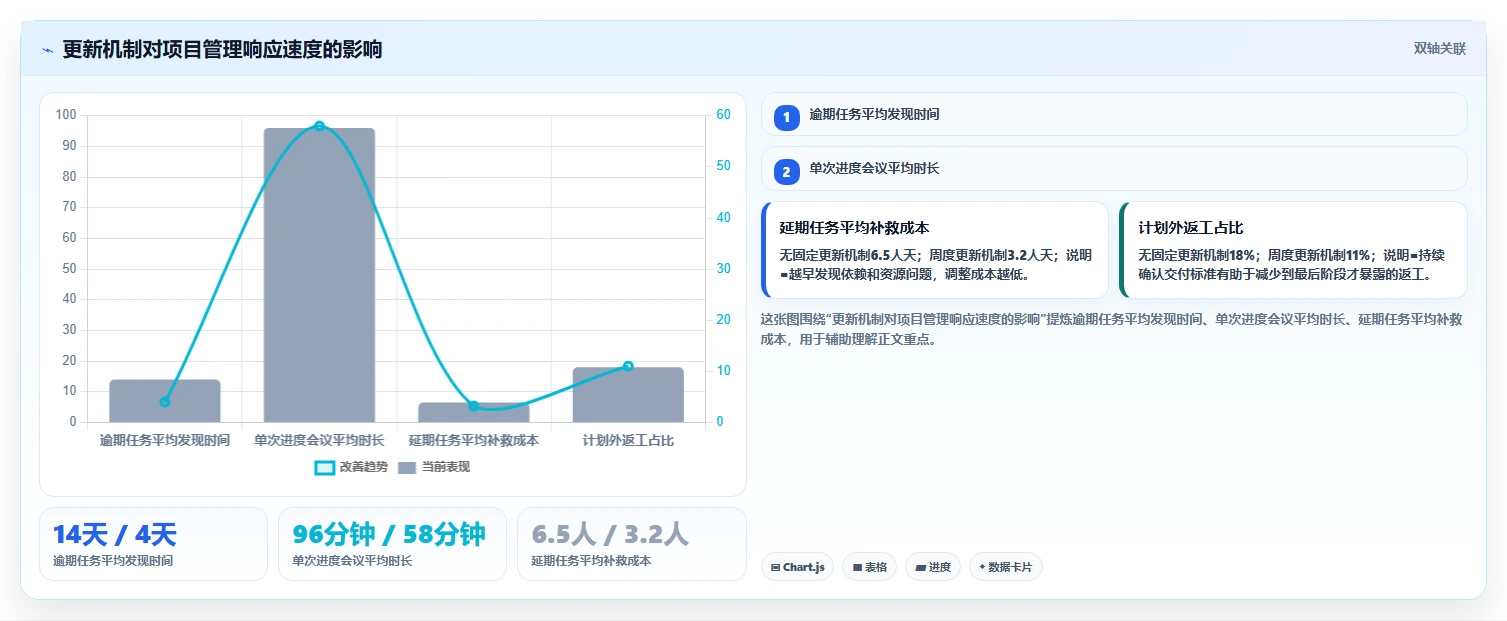Open the 延期任务平均补救成本 card
Viewport: 1507px width, 621px height.
pos(935,250)
